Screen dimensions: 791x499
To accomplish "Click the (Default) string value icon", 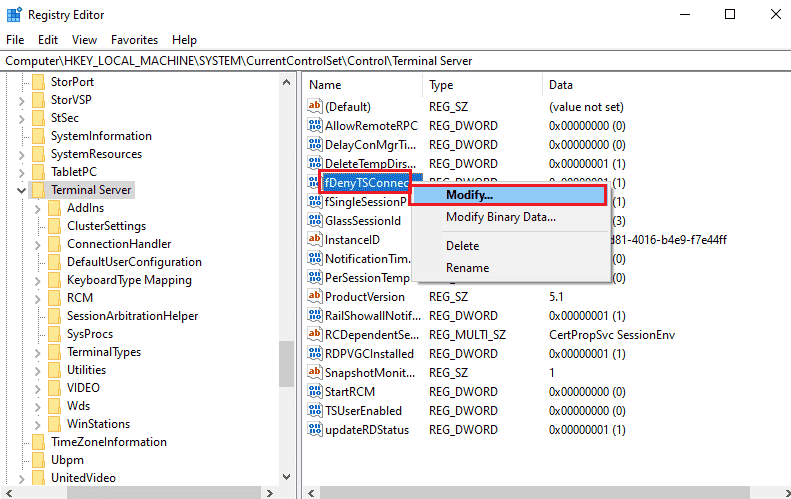I will (315, 106).
